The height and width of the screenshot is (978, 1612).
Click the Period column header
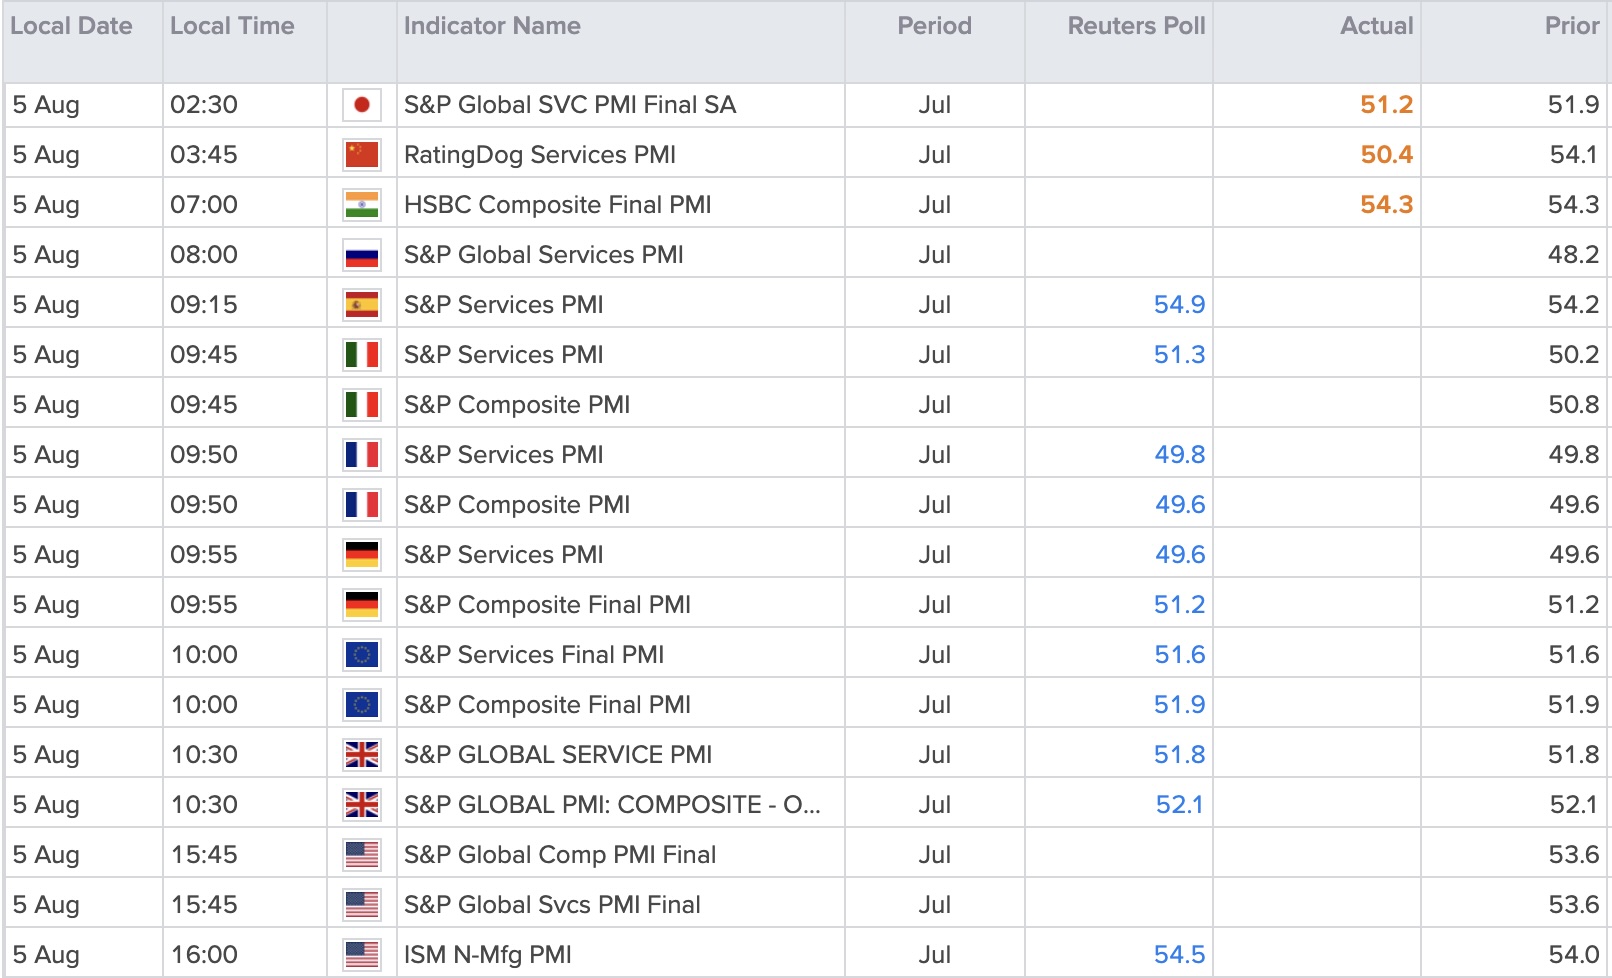[x=934, y=26]
